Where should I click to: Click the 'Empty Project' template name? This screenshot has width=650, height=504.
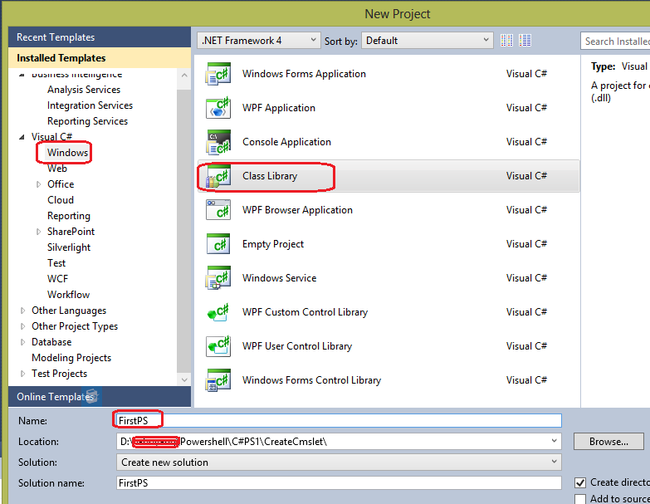273,244
